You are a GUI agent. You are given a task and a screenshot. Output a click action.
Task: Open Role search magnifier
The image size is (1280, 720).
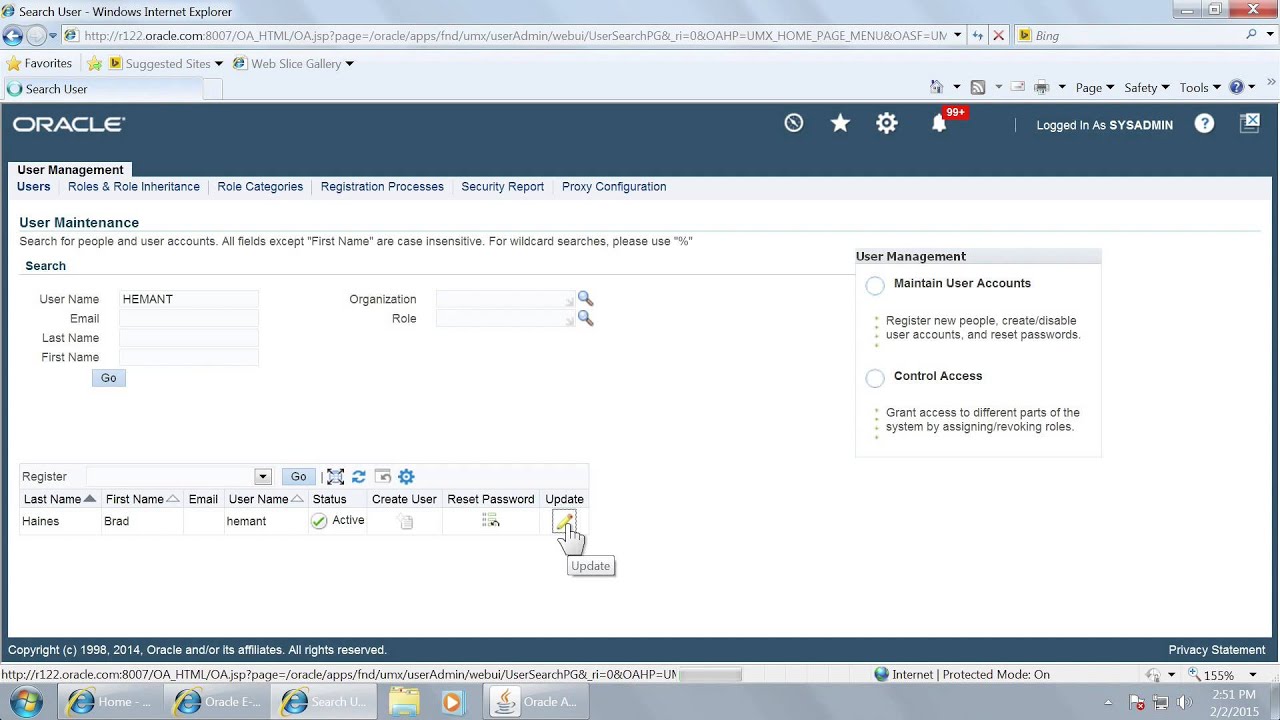pos(585,318)
